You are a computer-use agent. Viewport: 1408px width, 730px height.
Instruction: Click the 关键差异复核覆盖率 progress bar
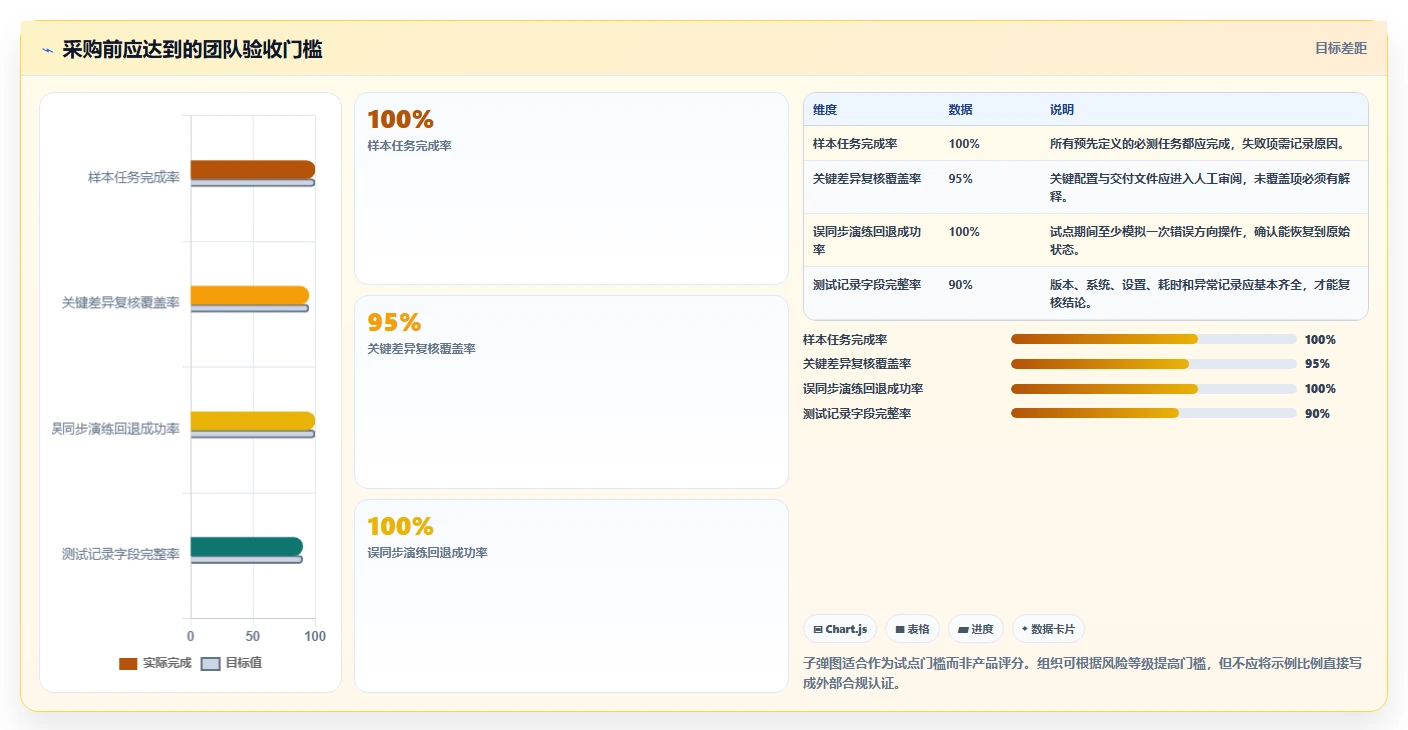coord(1154,364)
